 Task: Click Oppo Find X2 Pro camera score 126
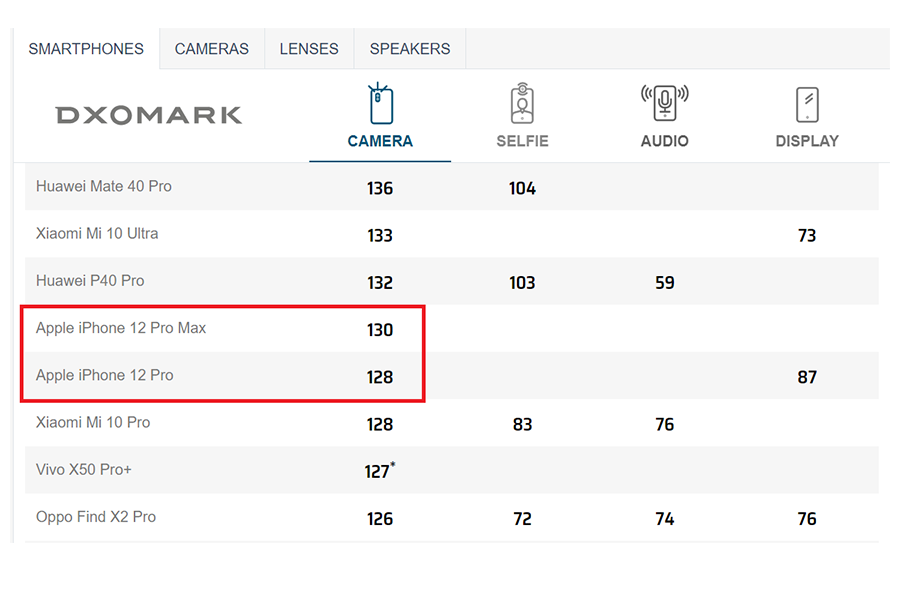coord(380,519)
